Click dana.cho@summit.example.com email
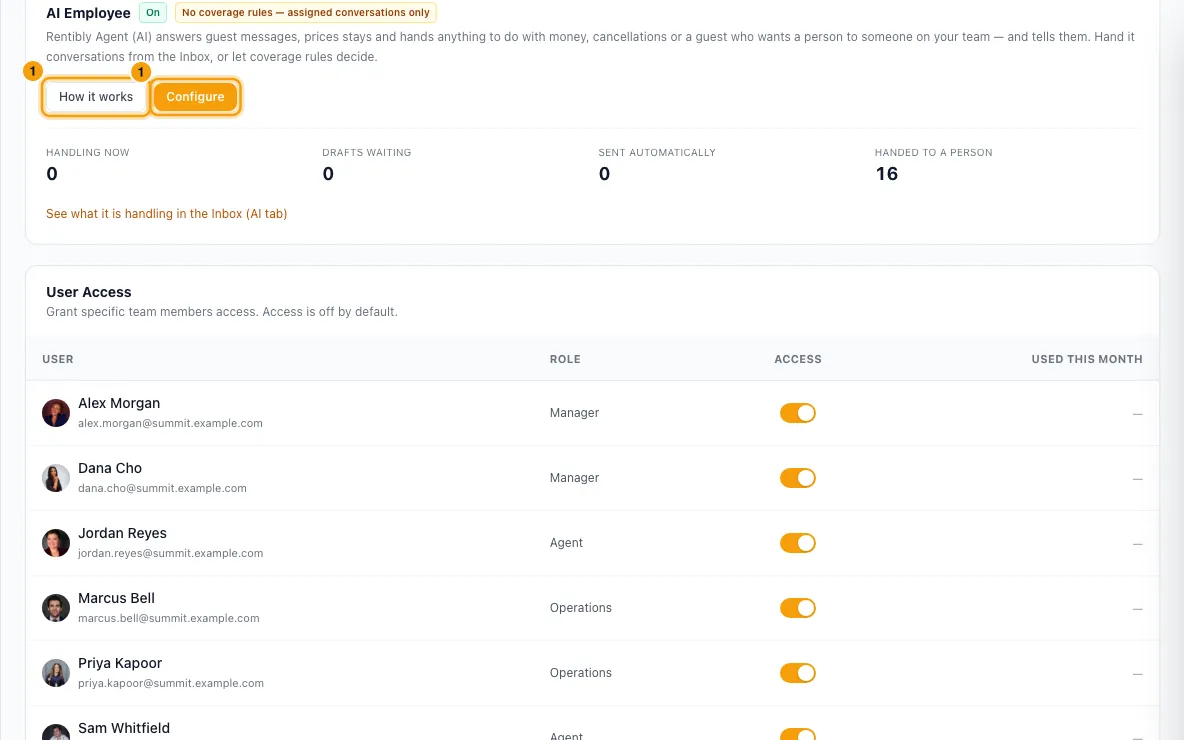The width and height of the screenshot is (1184, 740). pyautogui.click(x=162, y=489)
